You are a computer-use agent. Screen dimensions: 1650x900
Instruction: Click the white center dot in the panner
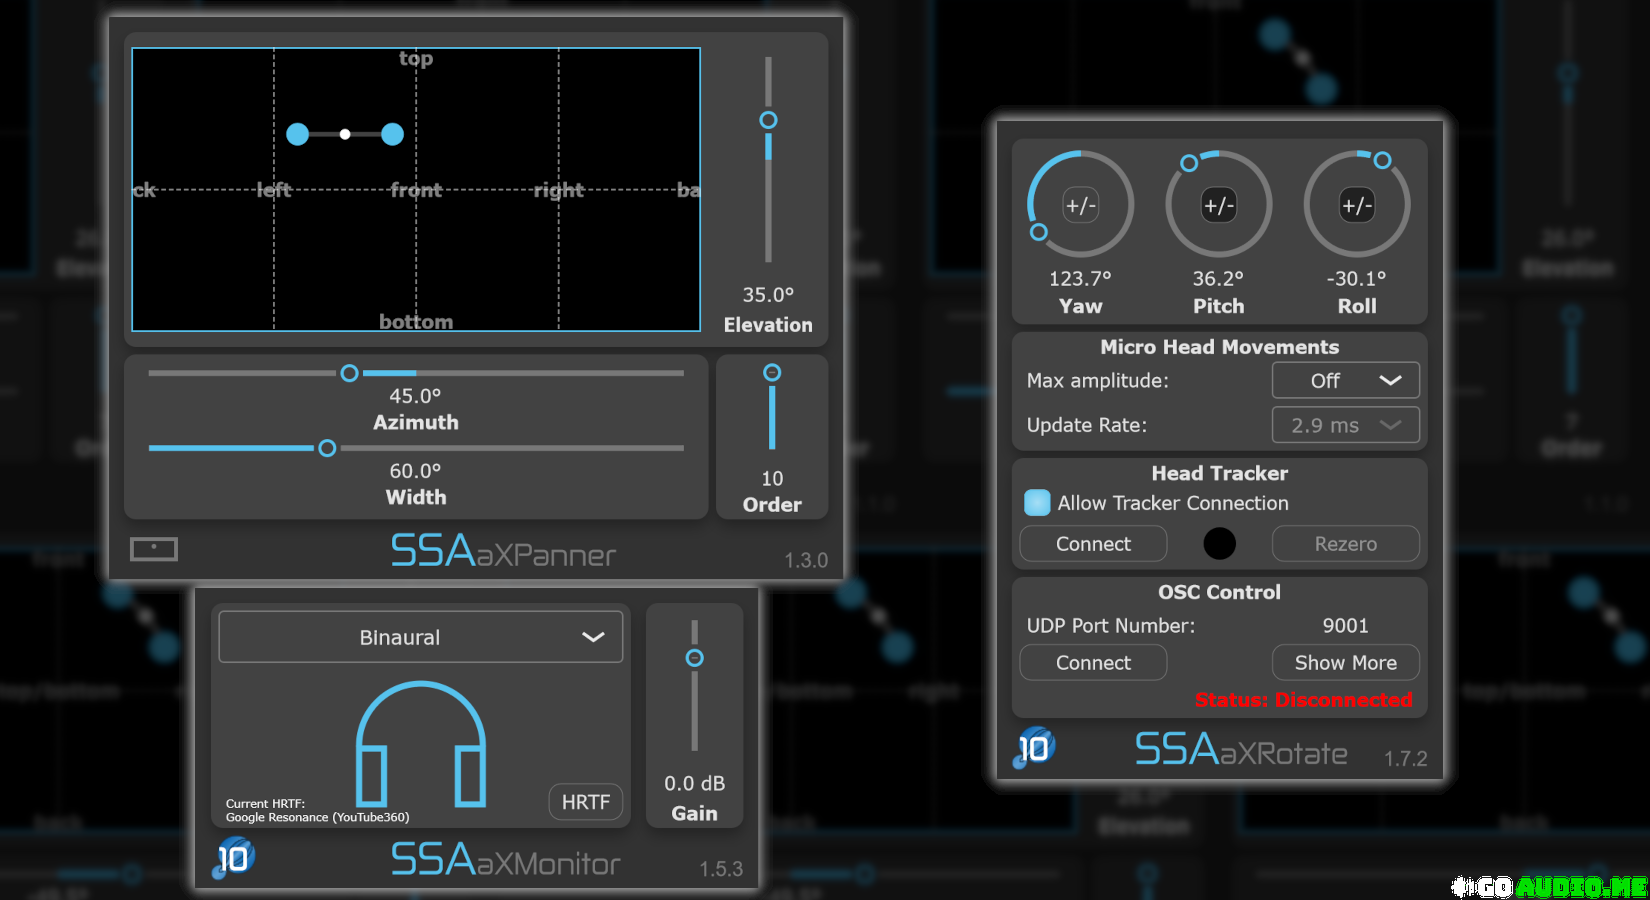tap(345, 134)
